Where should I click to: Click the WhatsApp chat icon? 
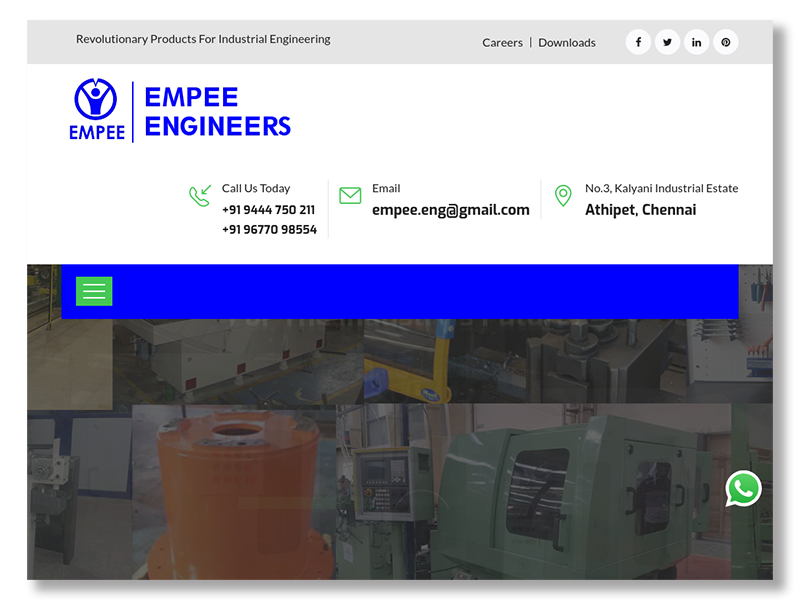click(x=743, y=489)
